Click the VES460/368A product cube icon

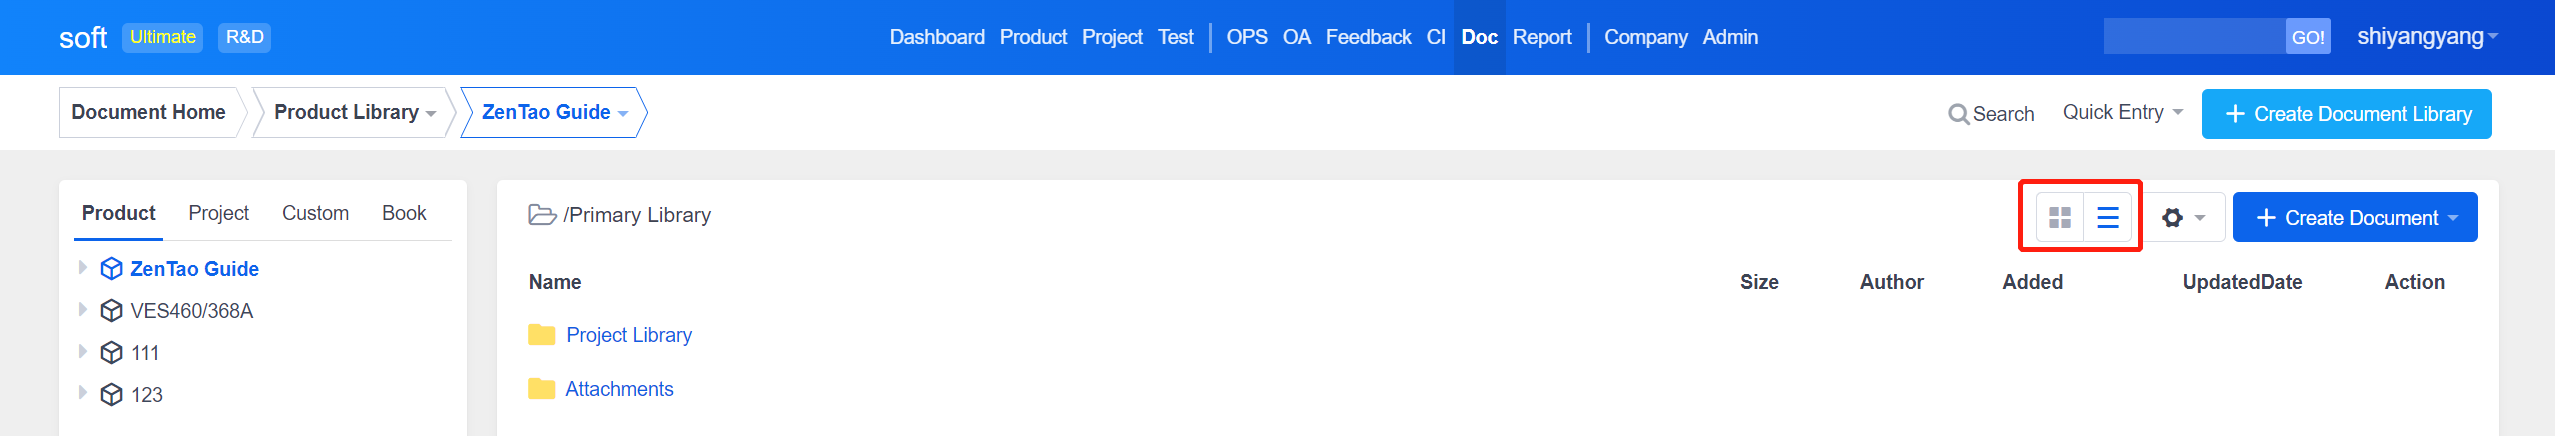[112, 311]
